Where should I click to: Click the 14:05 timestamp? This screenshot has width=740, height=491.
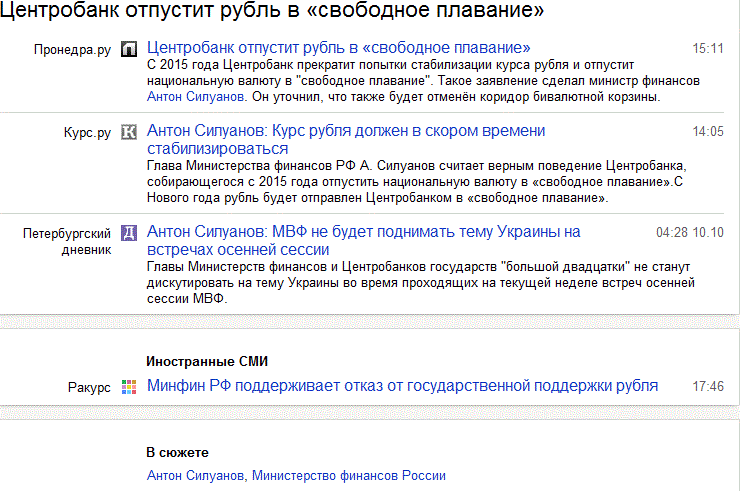click(708, 131)
